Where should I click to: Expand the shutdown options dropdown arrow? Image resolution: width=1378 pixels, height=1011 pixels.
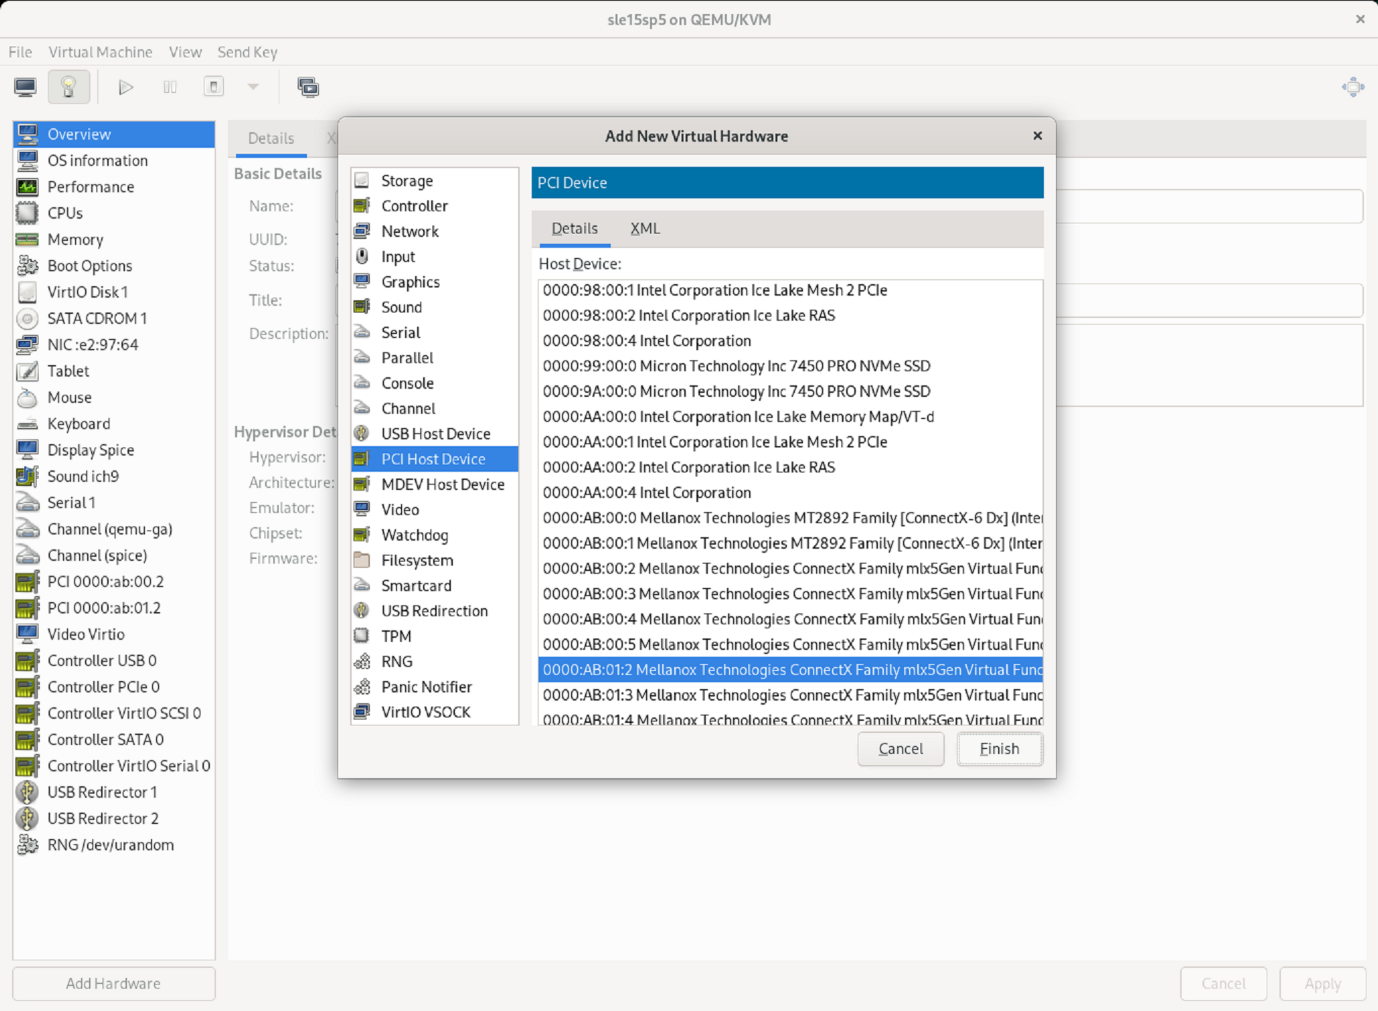click(253, 87)
